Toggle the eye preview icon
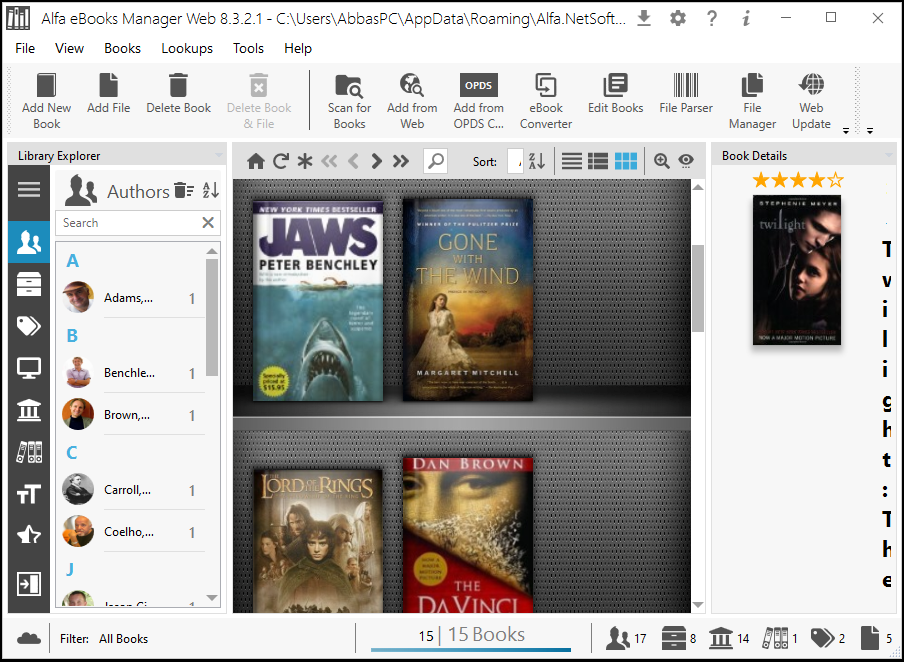This screenshot has width=904, height=662. (685, 161)
